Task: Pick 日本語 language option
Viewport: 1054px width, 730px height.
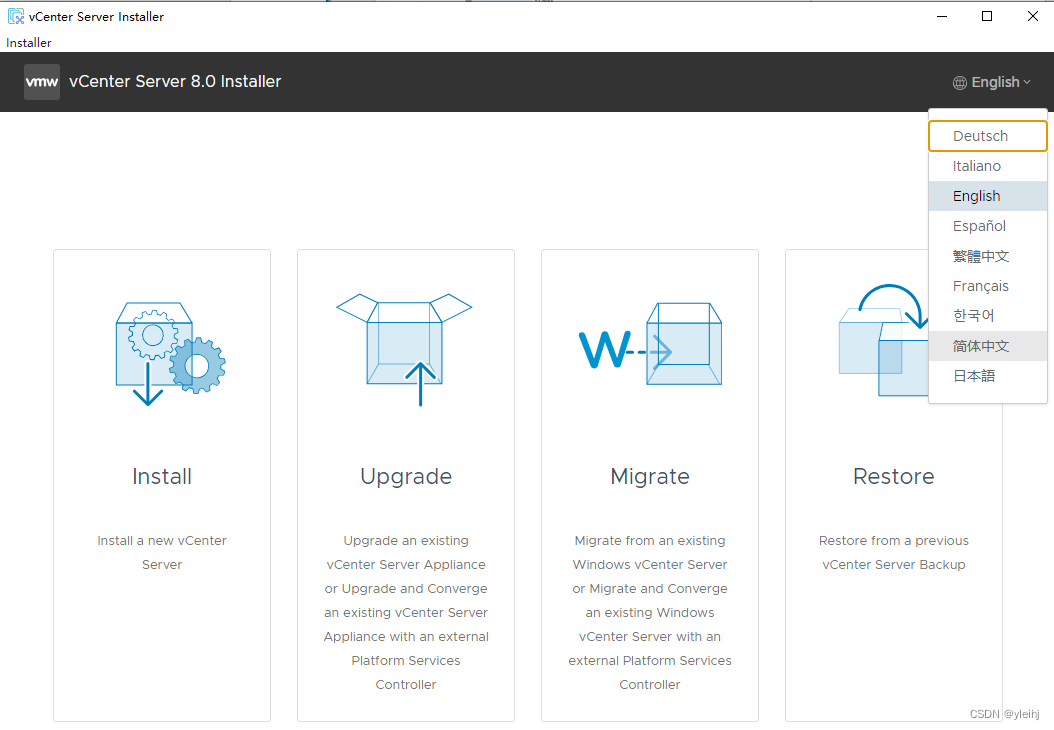Action: pyautogui.click(x=987, y=376)
